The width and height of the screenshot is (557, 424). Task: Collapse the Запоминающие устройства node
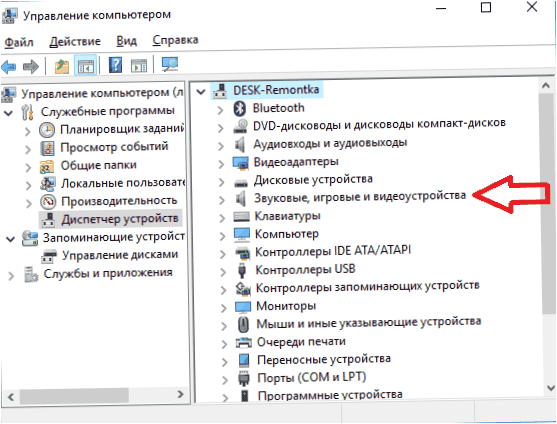pos(10,239)
